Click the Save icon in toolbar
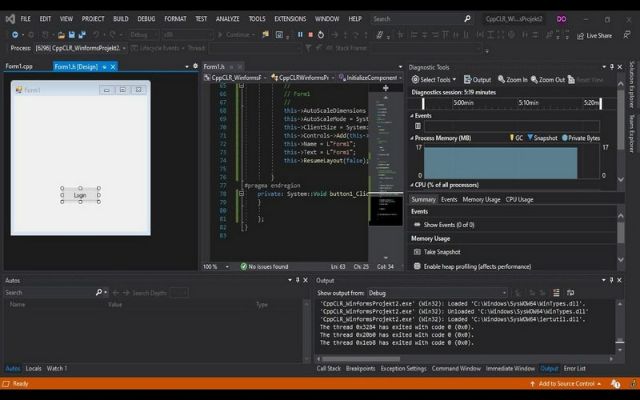The width and height of the screenshot is (640, 400). [x=72, y=35]
